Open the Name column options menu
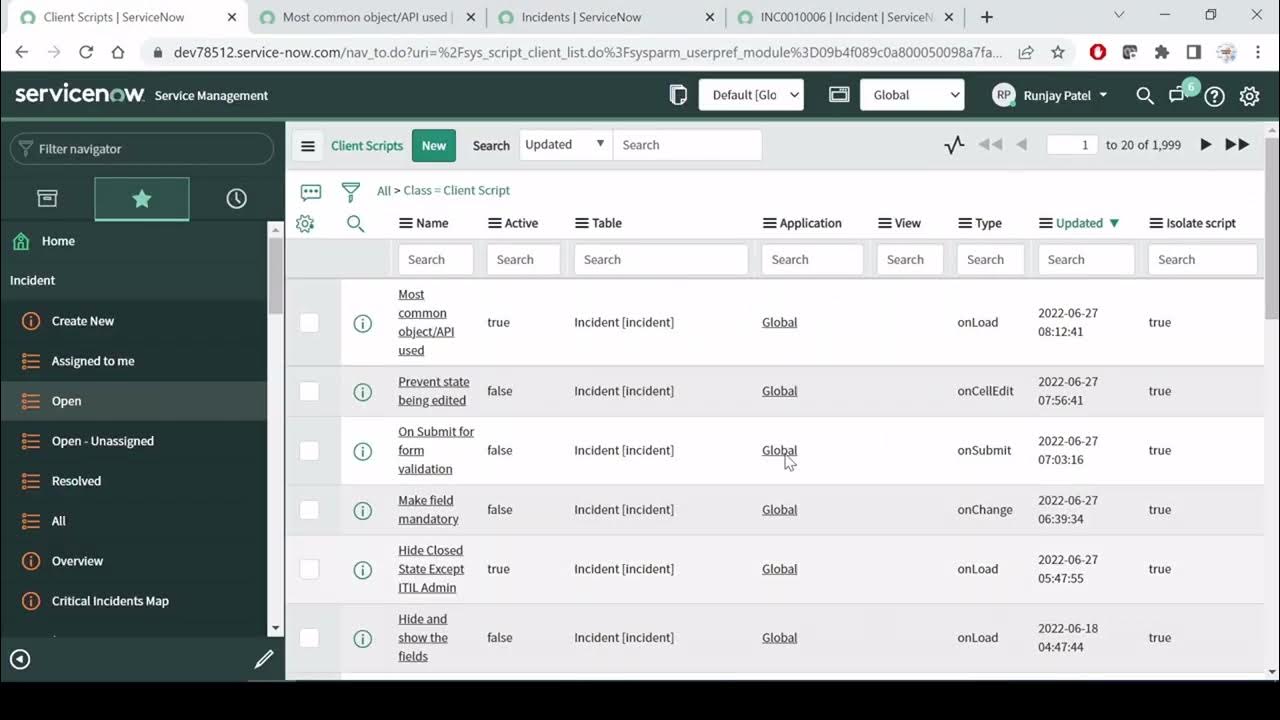The image size is (1280, 720). click(406, 223)
